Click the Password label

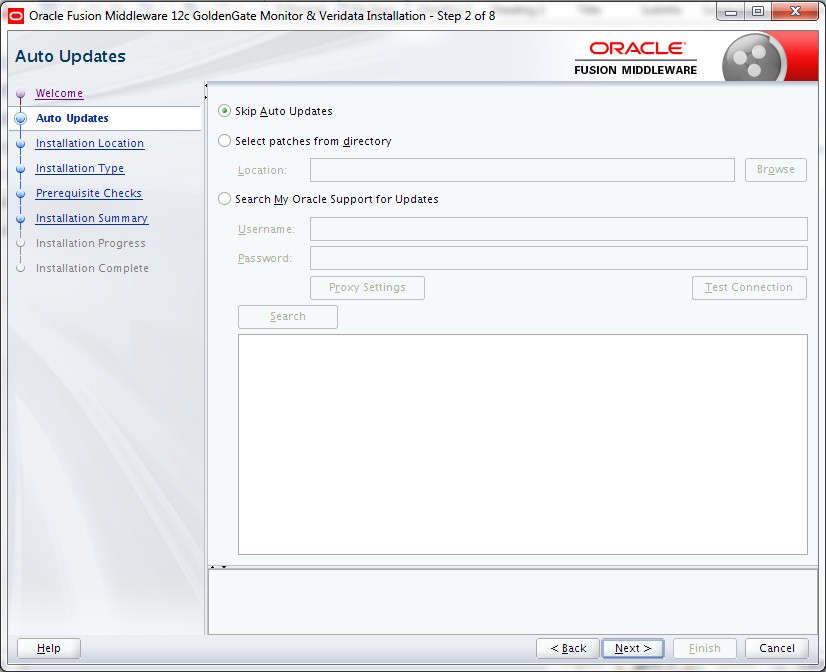[x=264, y=259]
